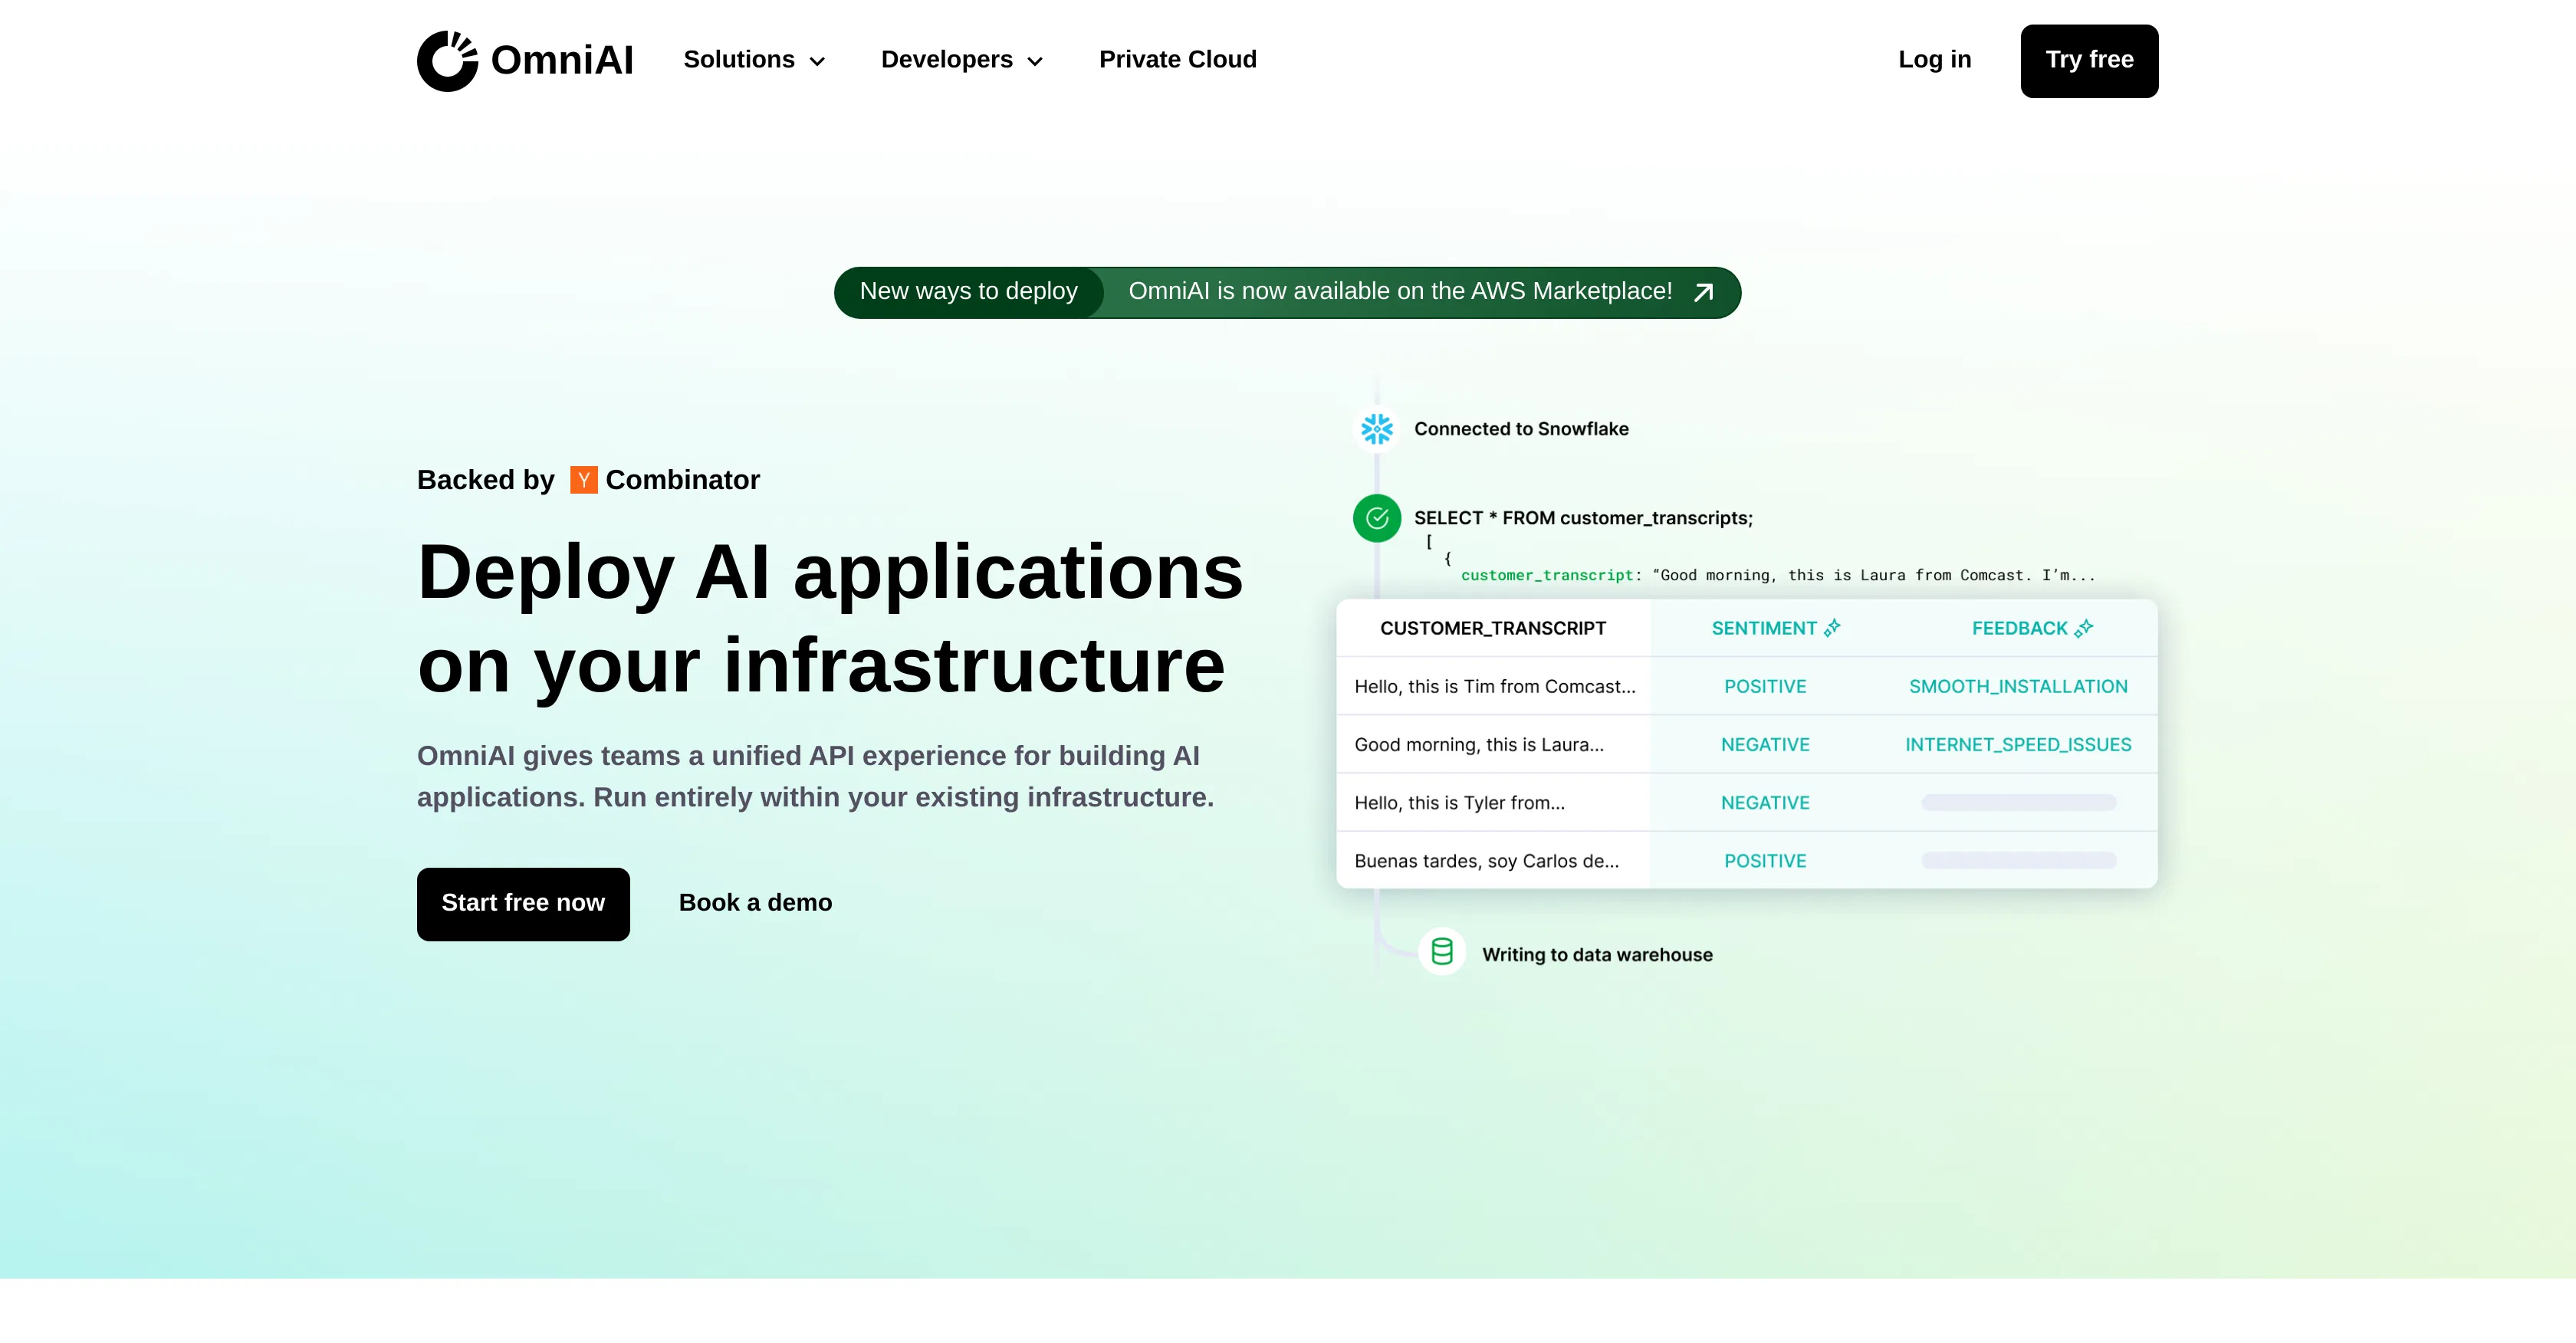2576x1343 pixels.
Task: Expand the Developers menu
Action: pos(961,60)
